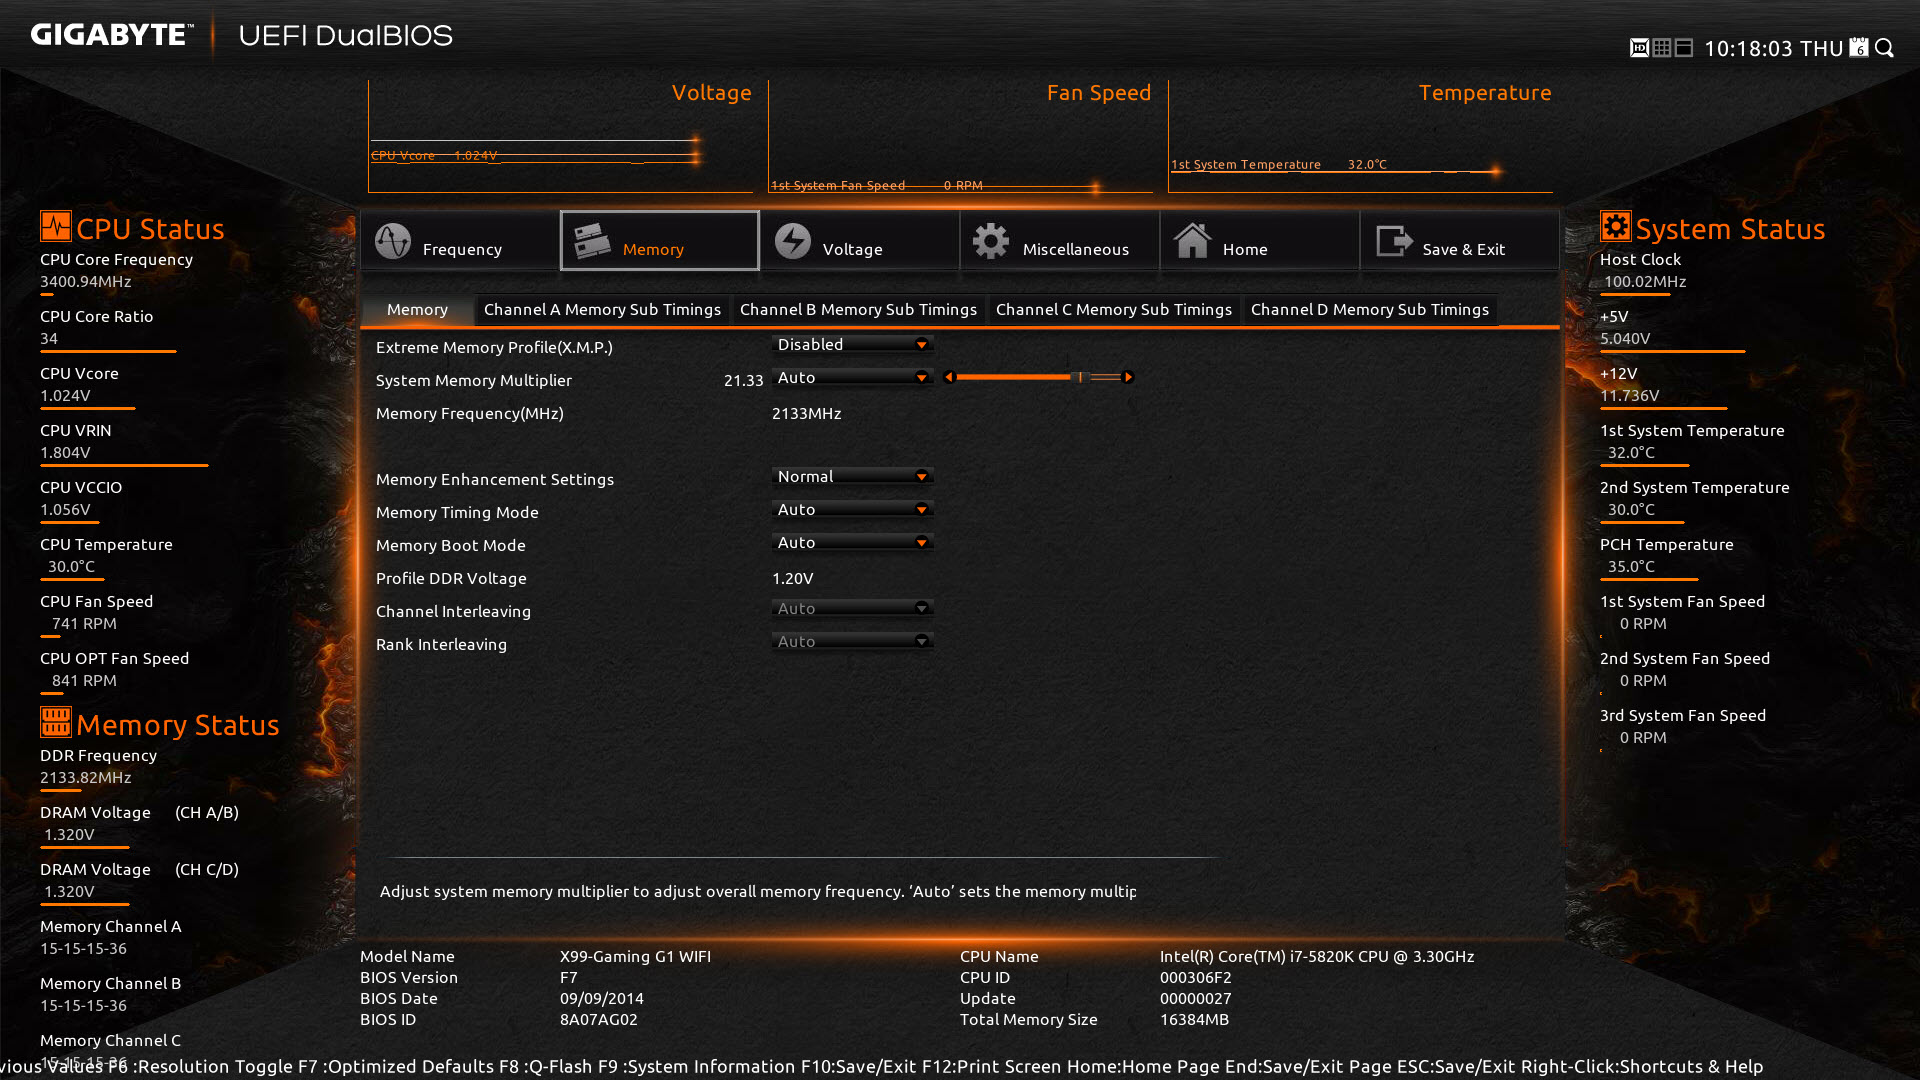Click the Voltage graph panel title
The width and height of the screenshot is (1920, 1080).
(711, 93)
